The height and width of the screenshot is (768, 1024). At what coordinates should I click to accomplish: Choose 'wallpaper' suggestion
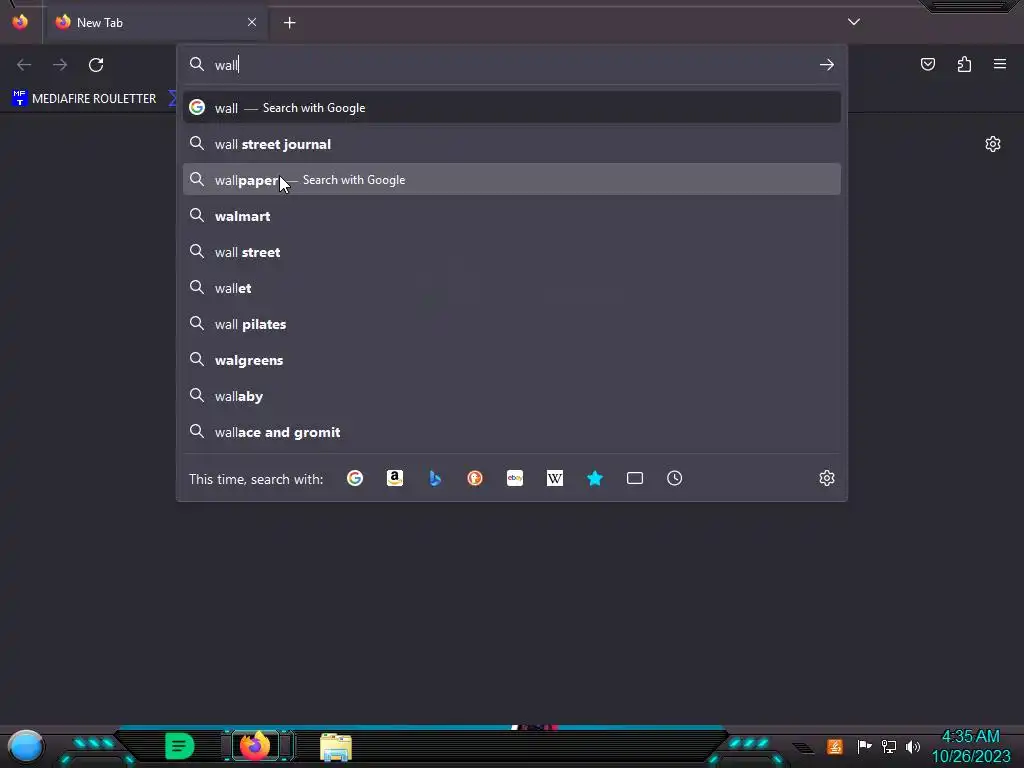tap(511, 180)
